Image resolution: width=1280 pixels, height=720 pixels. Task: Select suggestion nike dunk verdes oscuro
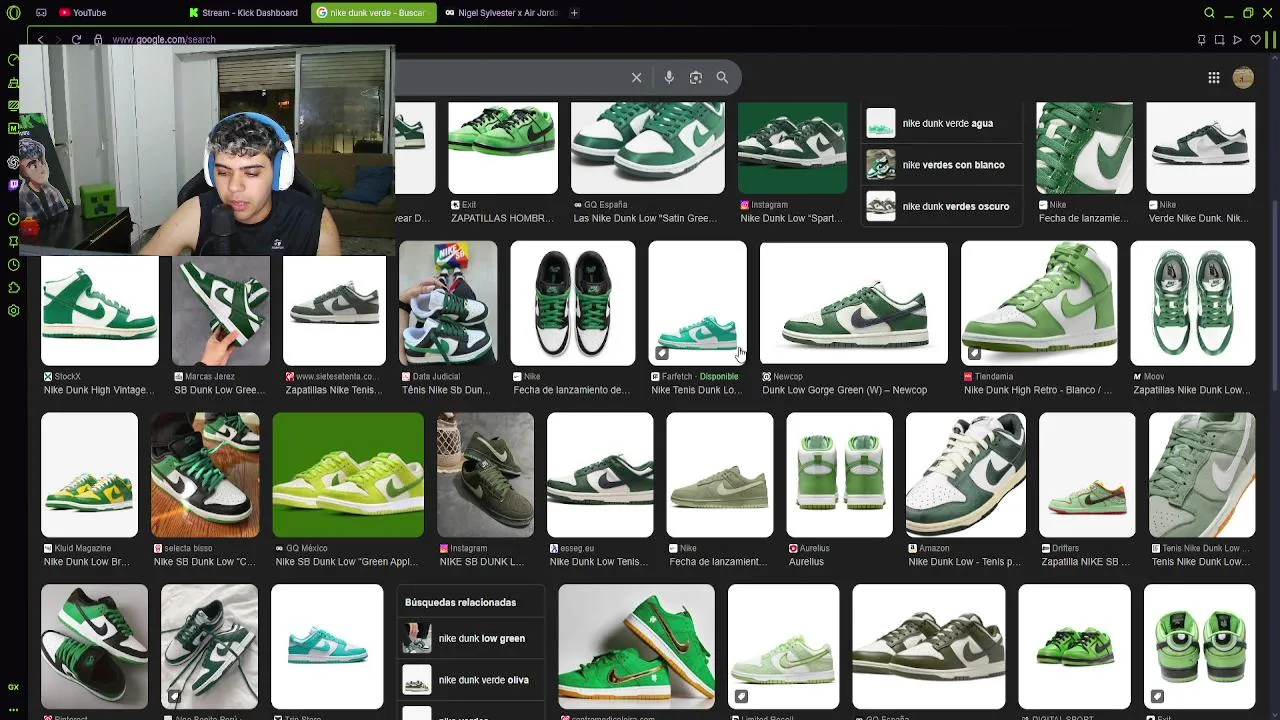click(x=942, y=206)
